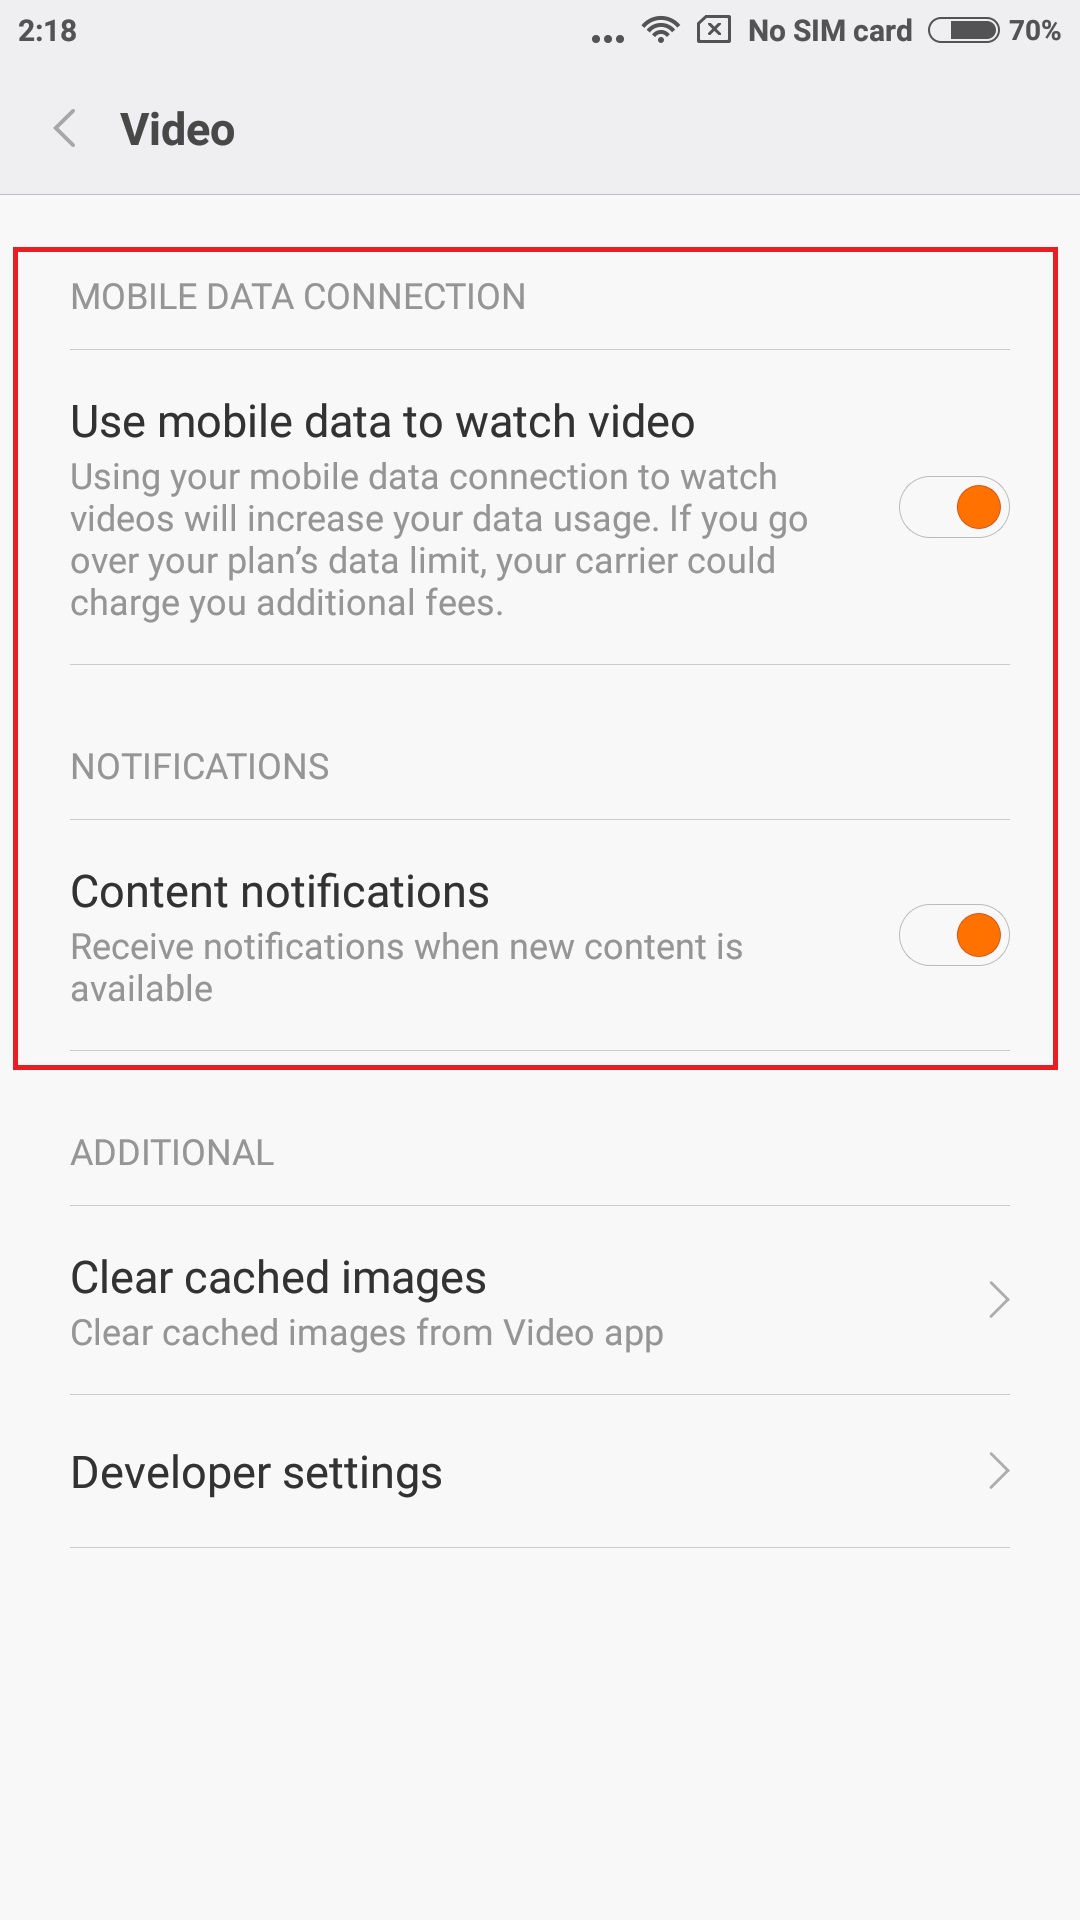Tap the 70% battery percentage text
Screen dimensions: 1080x1920
[x=1034, y=31]
